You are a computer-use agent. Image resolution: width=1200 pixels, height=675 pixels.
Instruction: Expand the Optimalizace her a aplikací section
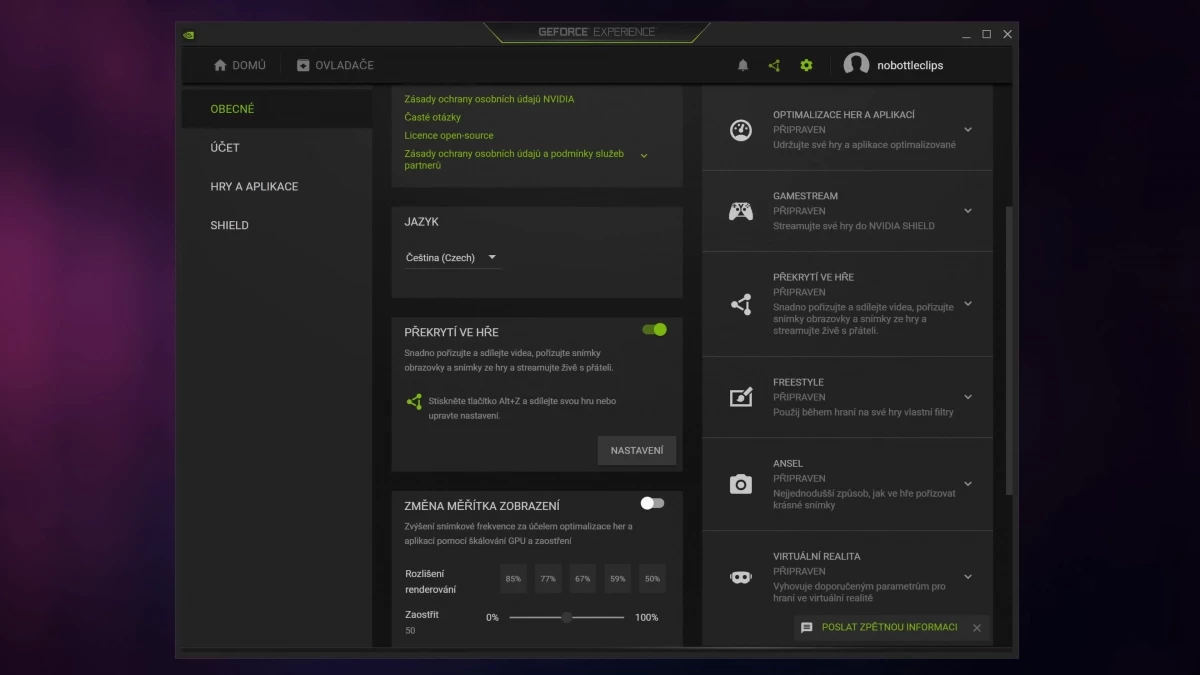pos(968,130)
